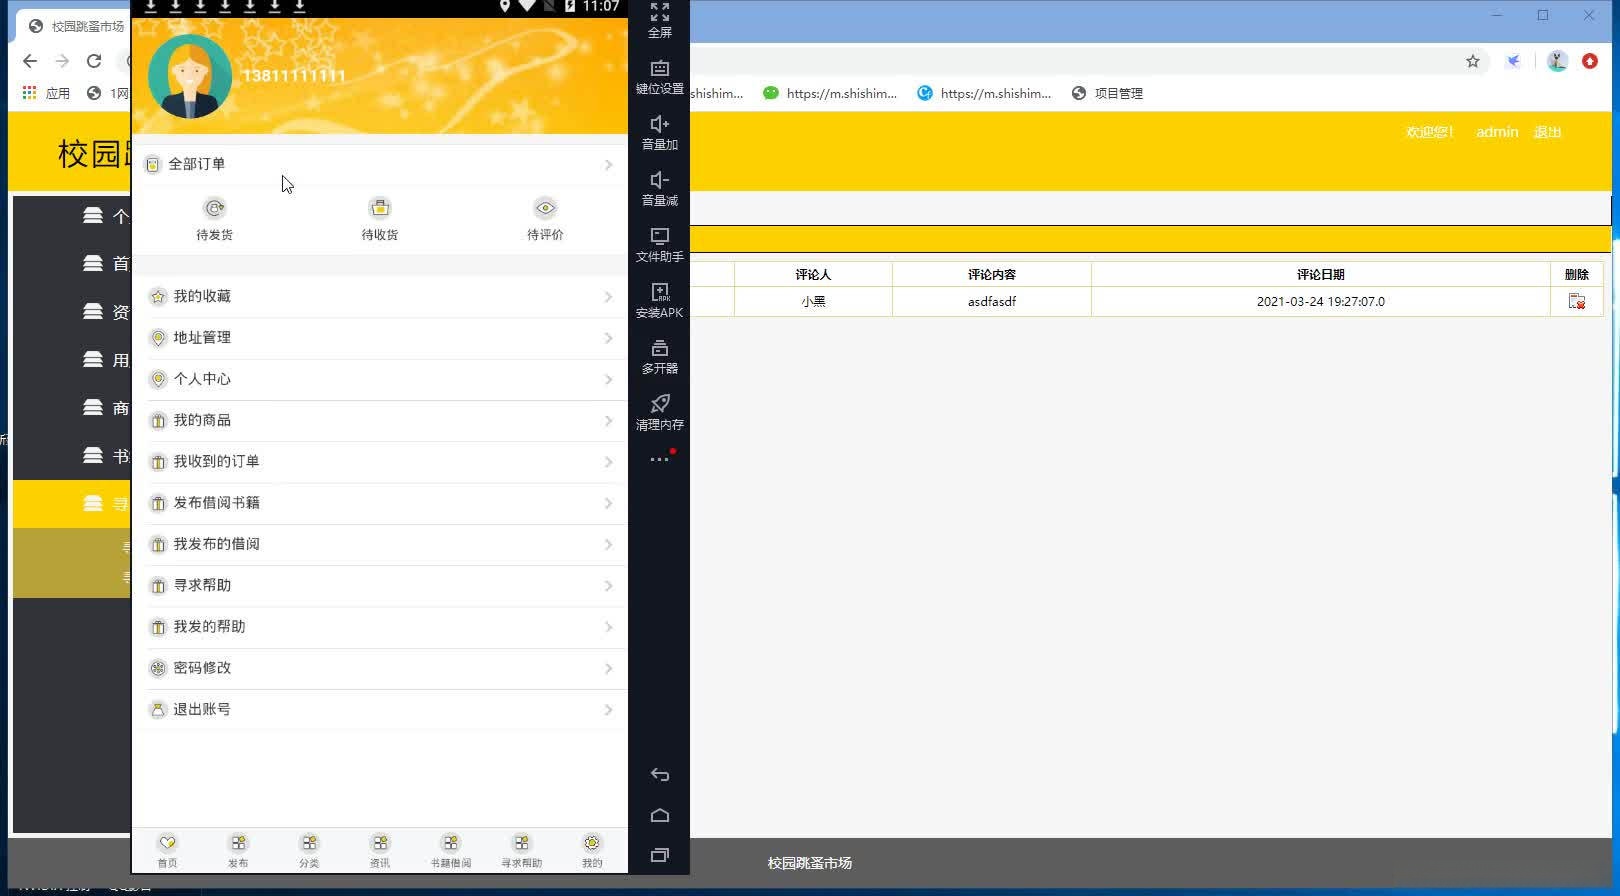Click the delete icon in the 小黑 comment row
Image resolution: width=1620 pixels, height=896 pixels.
(1577, 301)
